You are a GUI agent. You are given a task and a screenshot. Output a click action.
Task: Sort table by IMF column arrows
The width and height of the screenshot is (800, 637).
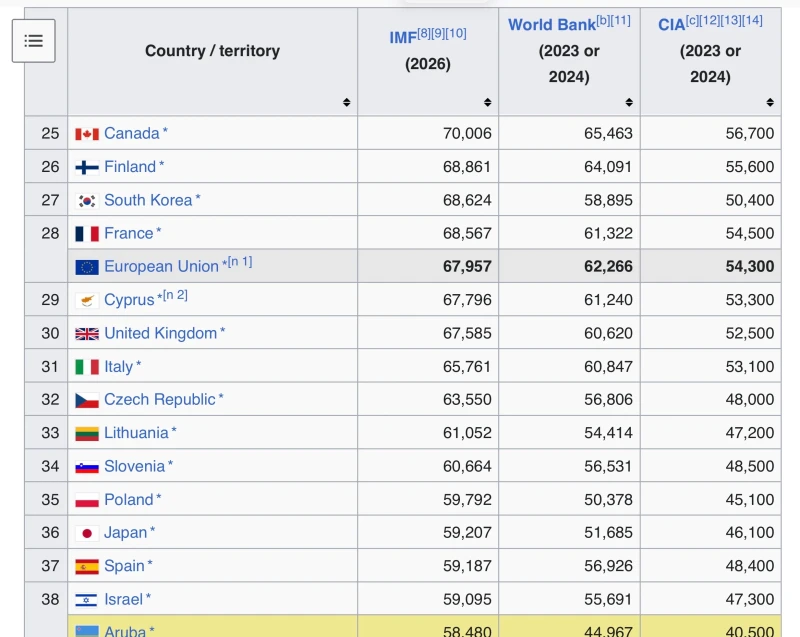point(488,103)
